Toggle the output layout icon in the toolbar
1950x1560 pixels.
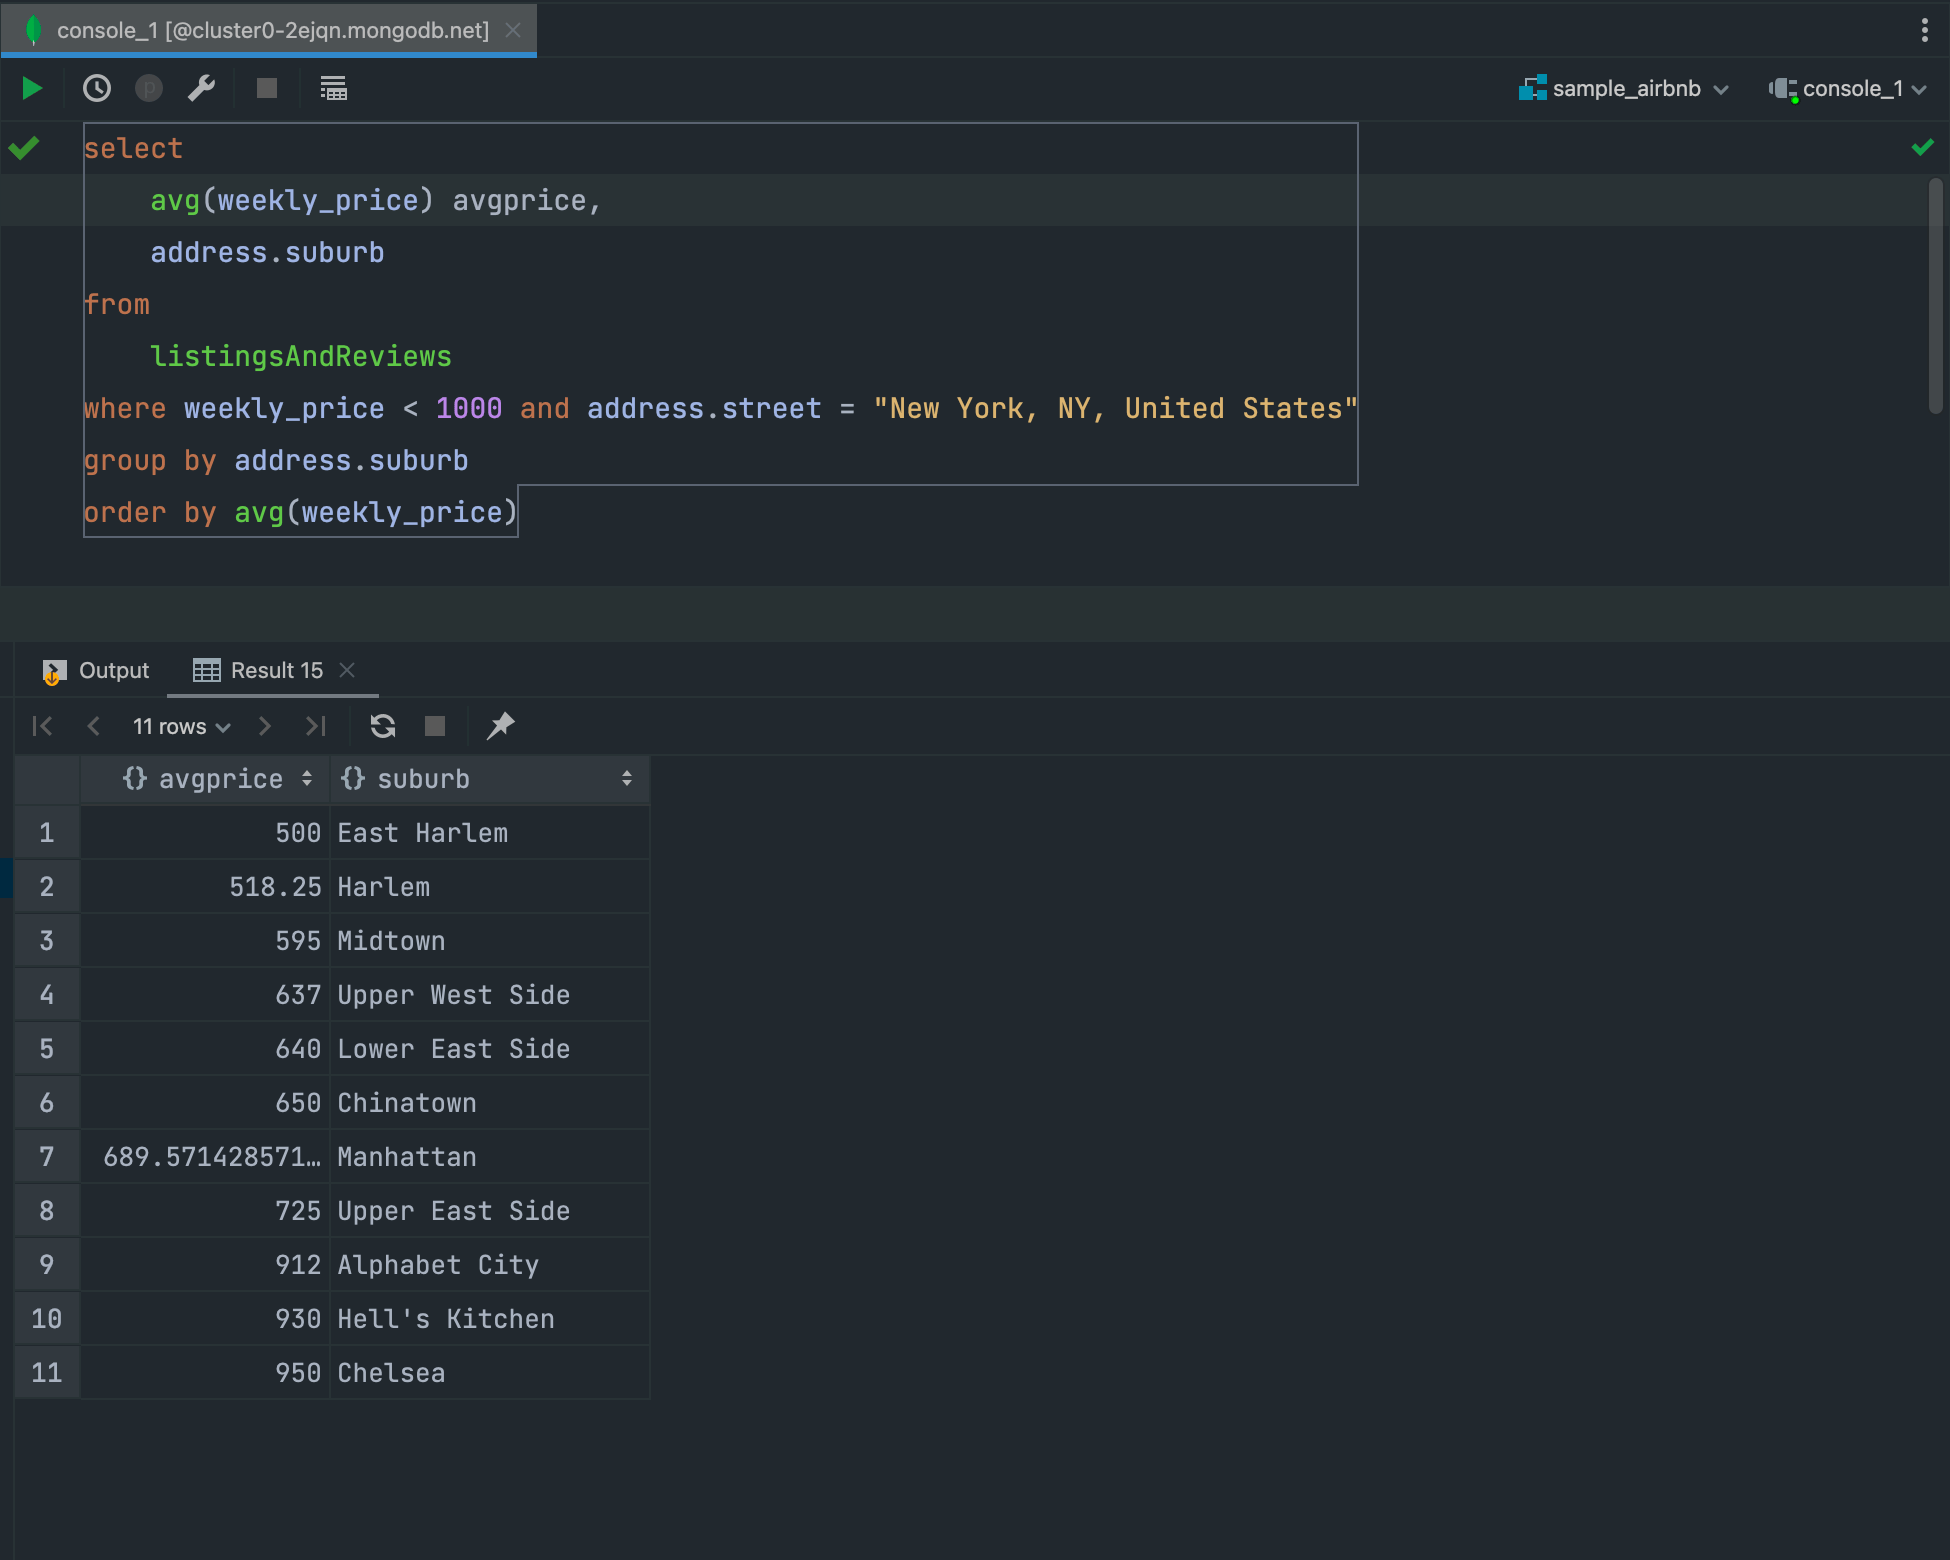pyautogui.click(x=333, y=88)
